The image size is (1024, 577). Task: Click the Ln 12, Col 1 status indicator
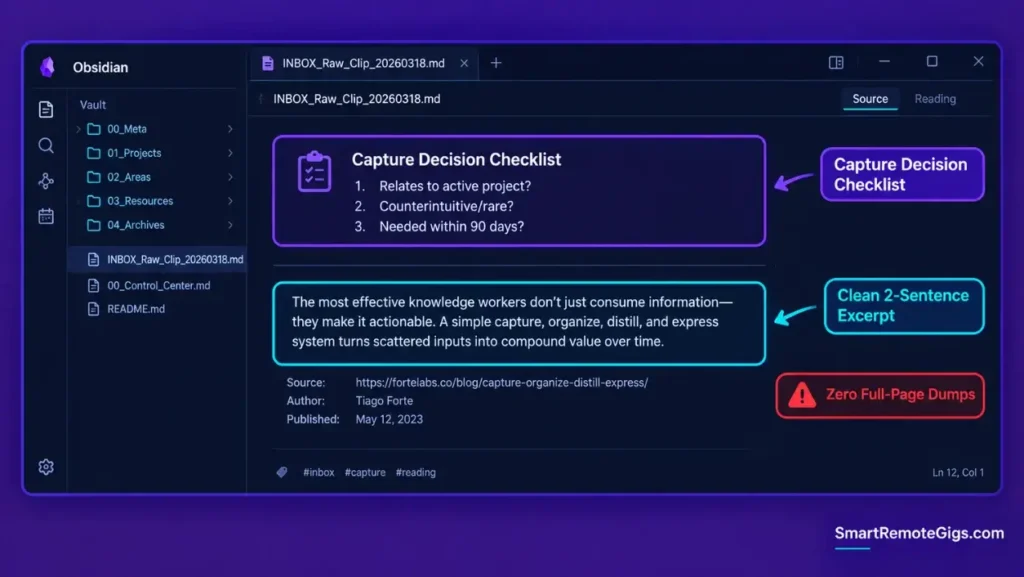tap(957, 472)
